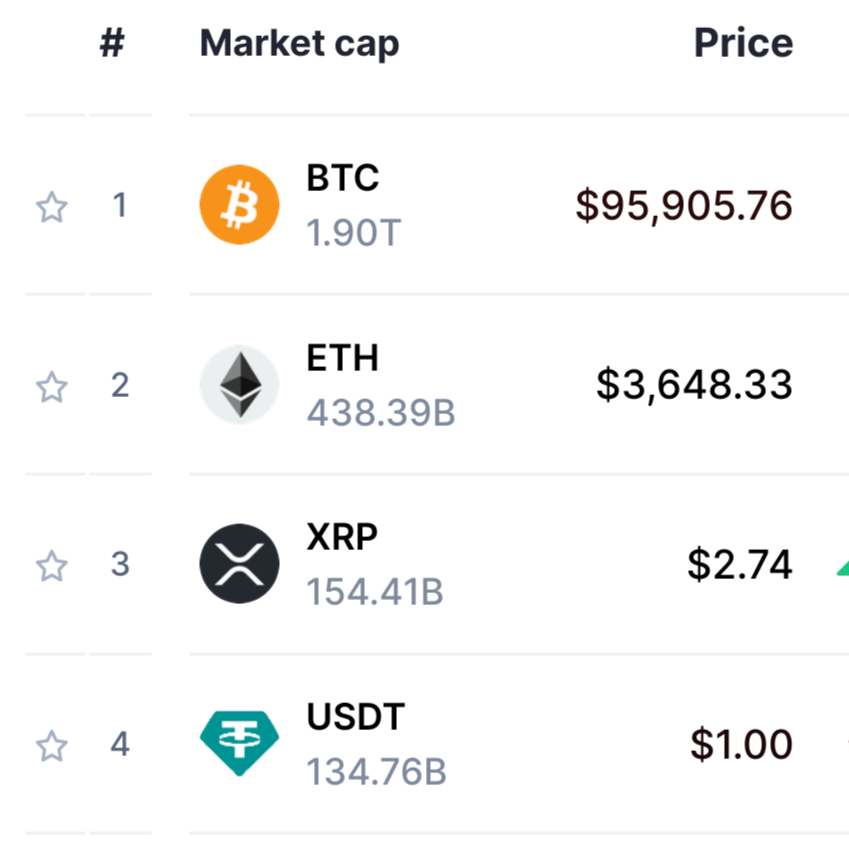
Task: Toggle the ETH favorite star
Action: click(x=51, y=388)
